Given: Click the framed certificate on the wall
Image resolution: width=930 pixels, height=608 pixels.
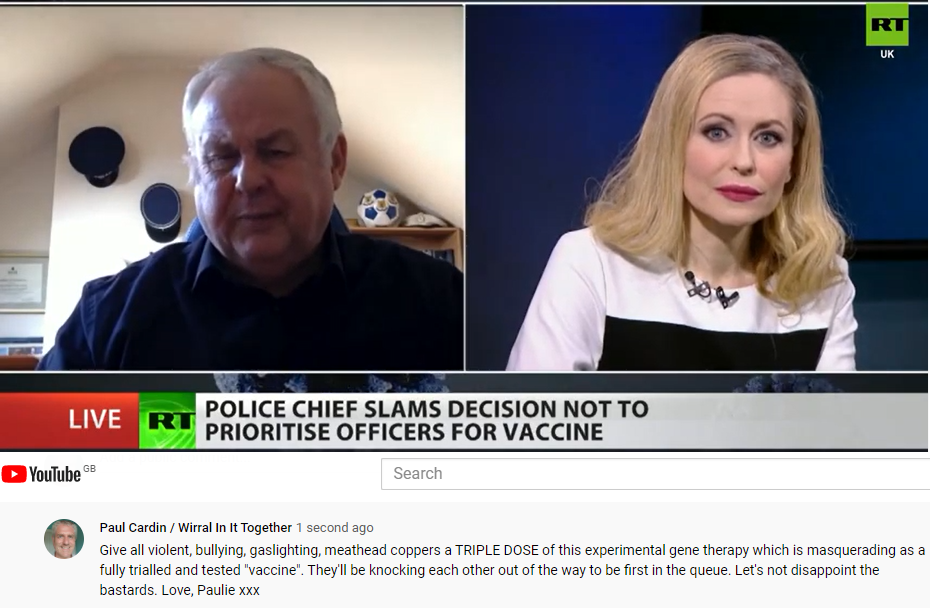Looking at the screenshot, I should click(23, 284).
